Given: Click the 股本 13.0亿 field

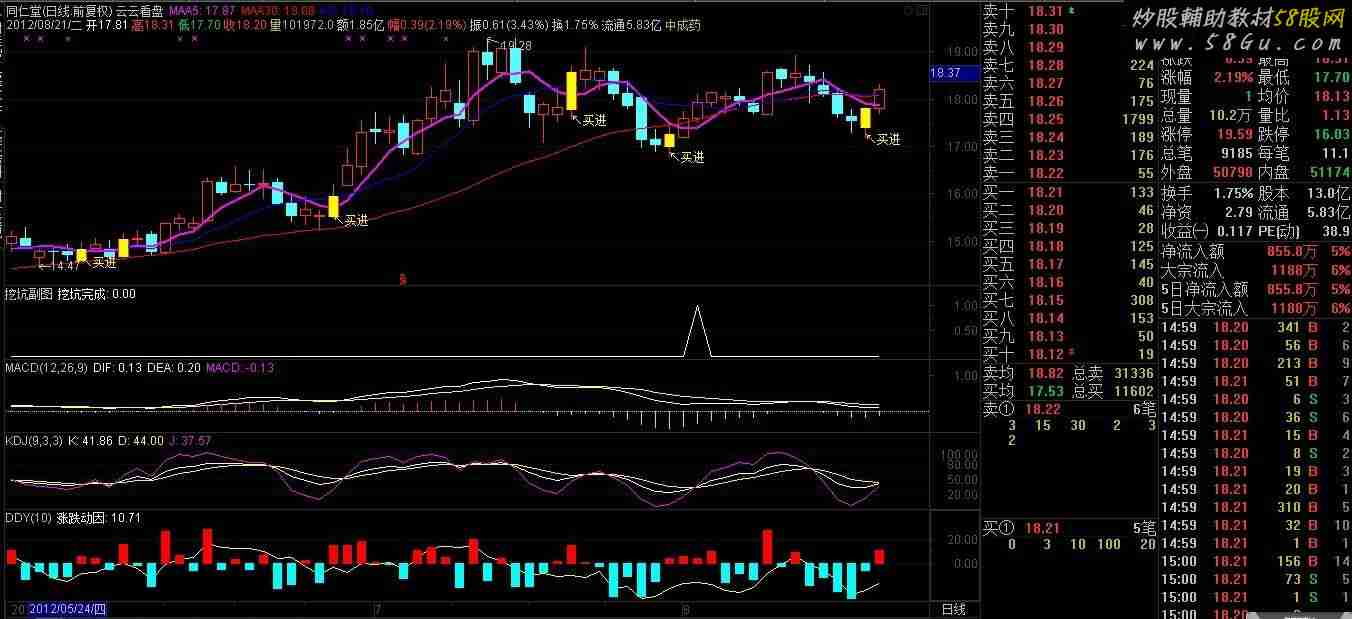Looking at the screenshot, I should pyautogui.click(x=1304, y=193).
